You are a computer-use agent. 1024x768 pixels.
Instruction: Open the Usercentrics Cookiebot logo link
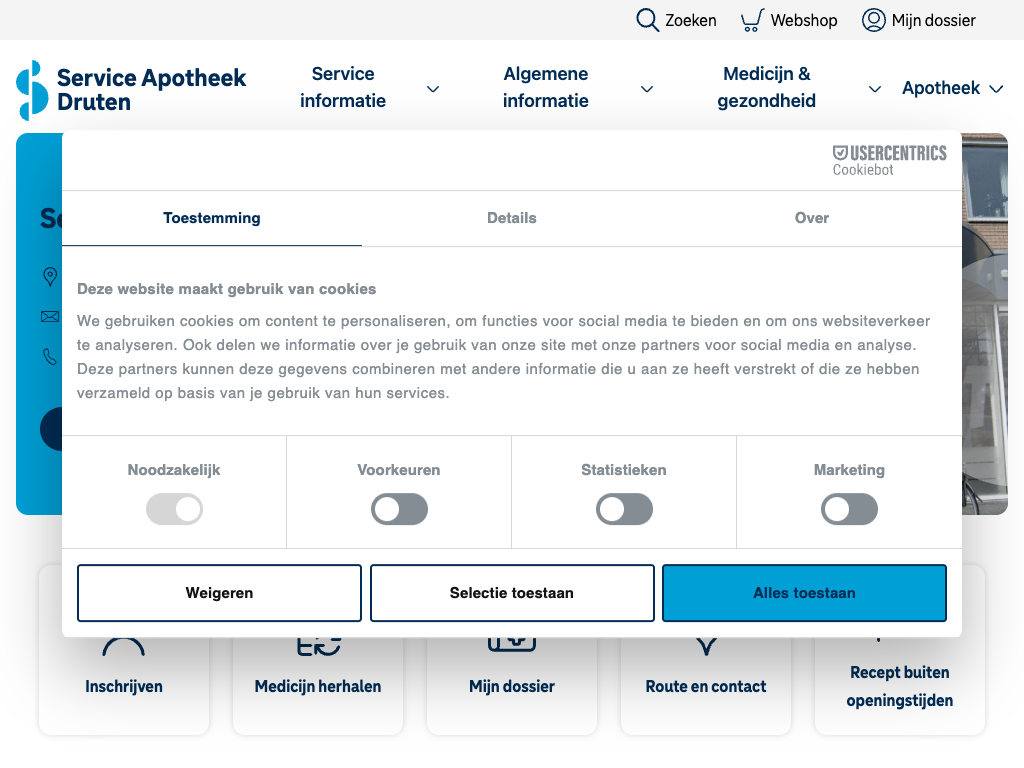pyautogui.click(x=889, y=160)
